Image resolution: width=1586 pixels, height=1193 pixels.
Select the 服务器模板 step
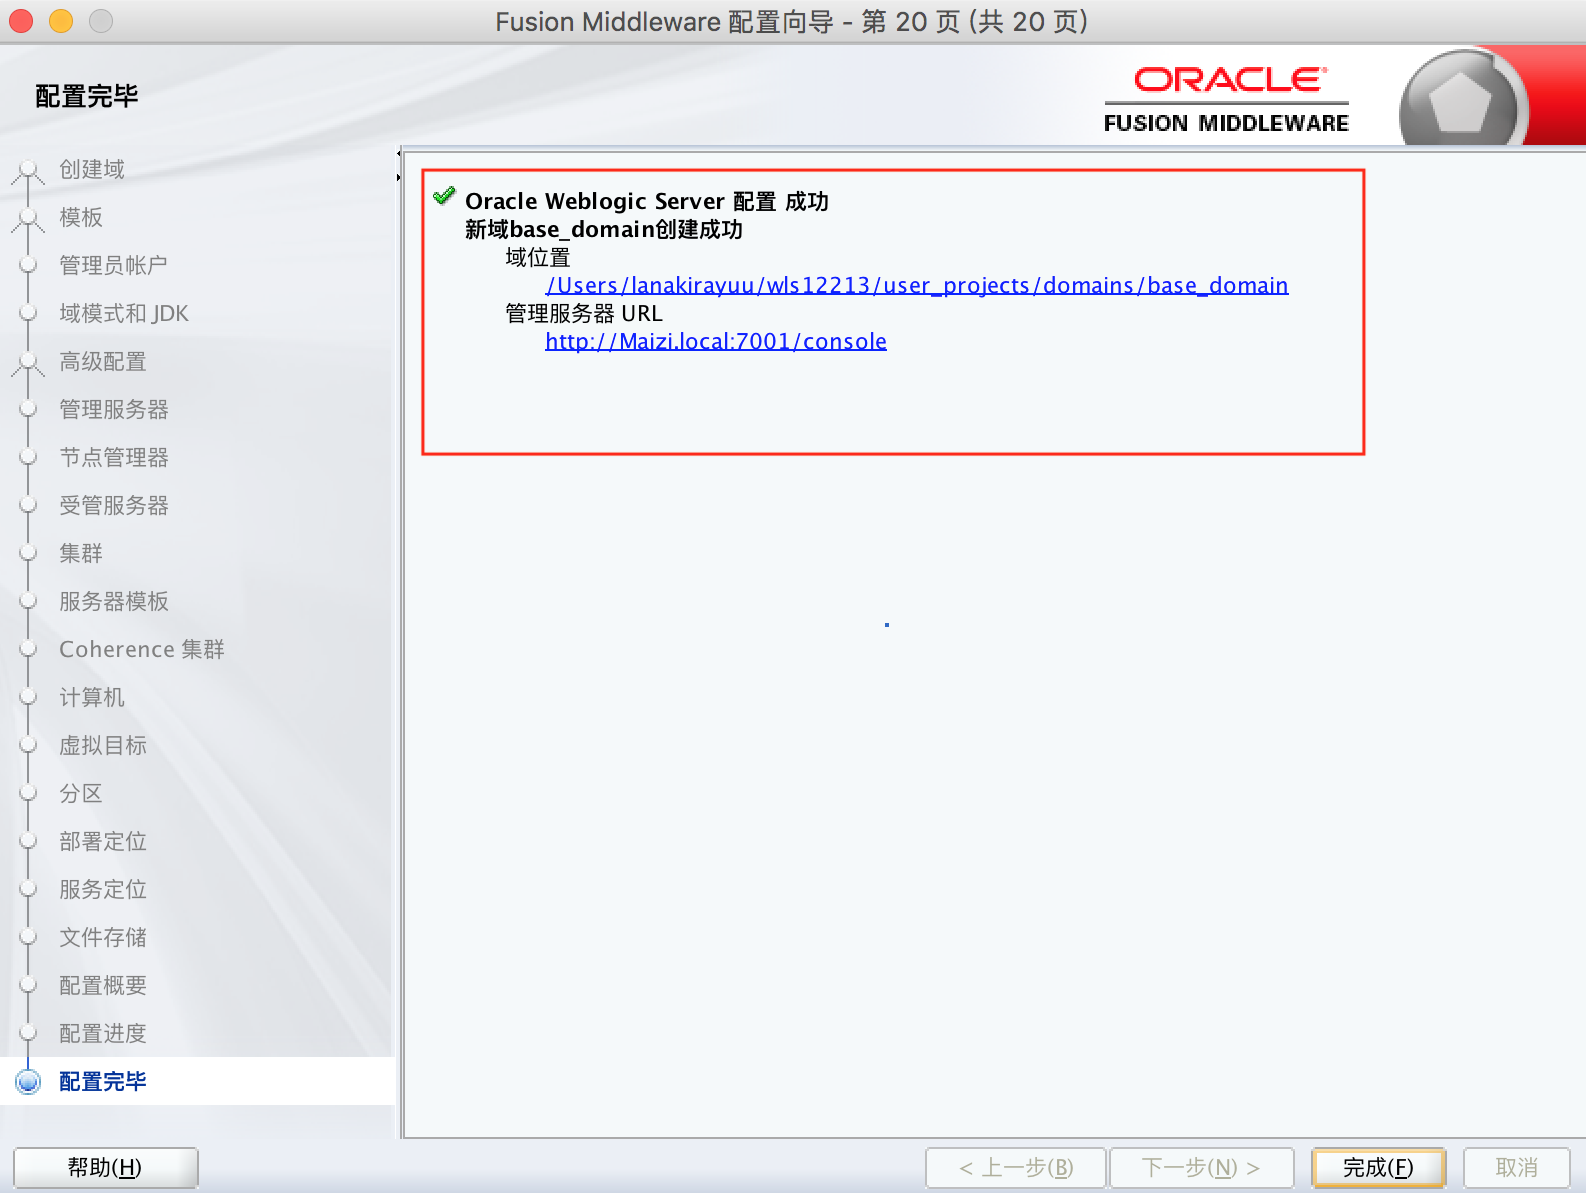point(114,602)
